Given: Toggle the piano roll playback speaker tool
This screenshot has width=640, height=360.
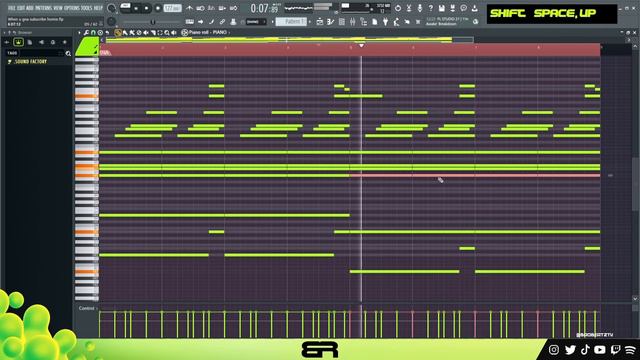Looking at the screenshot, I should point(174,33).
